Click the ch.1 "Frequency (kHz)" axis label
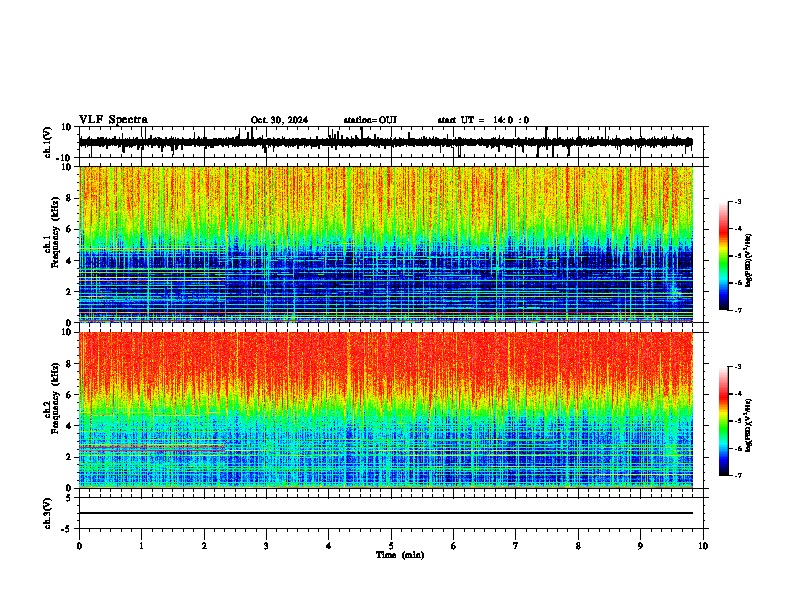Screen dimensions: 792x612 click(55, 233)
